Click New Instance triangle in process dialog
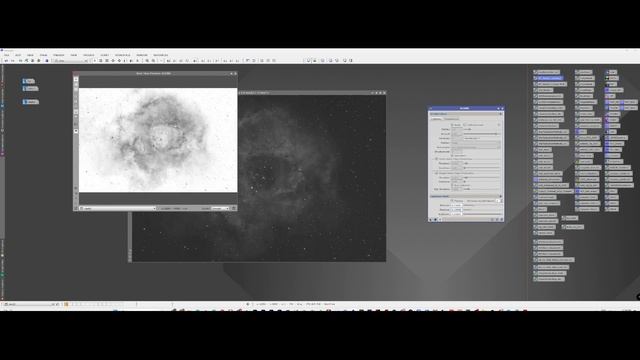This screenshot has width=640, height=360. 431,220
